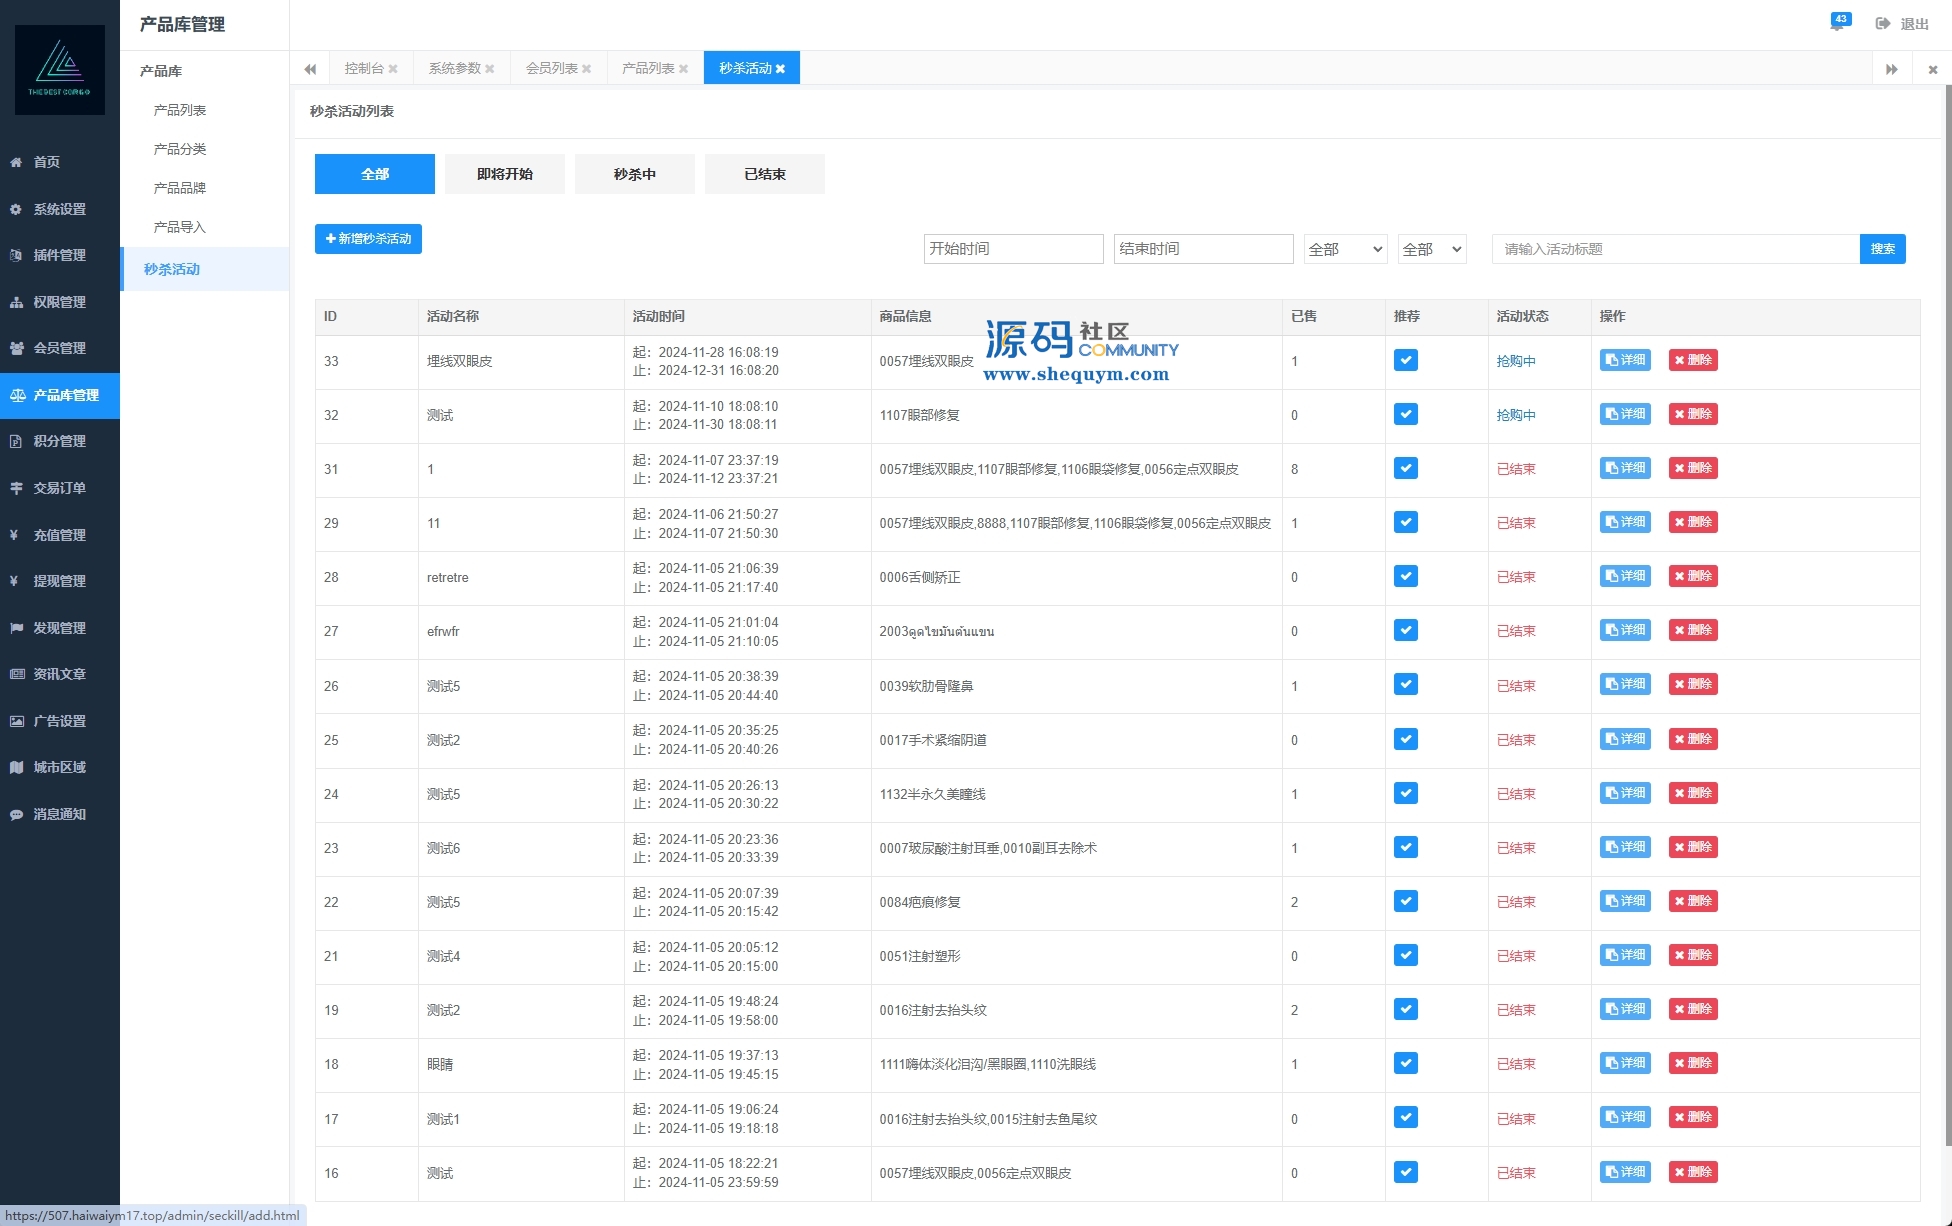The height and width of the screenshot is (1226, 1952).
Task: Switch to the 秒杀中 filter tab
Action: [634, 174]
